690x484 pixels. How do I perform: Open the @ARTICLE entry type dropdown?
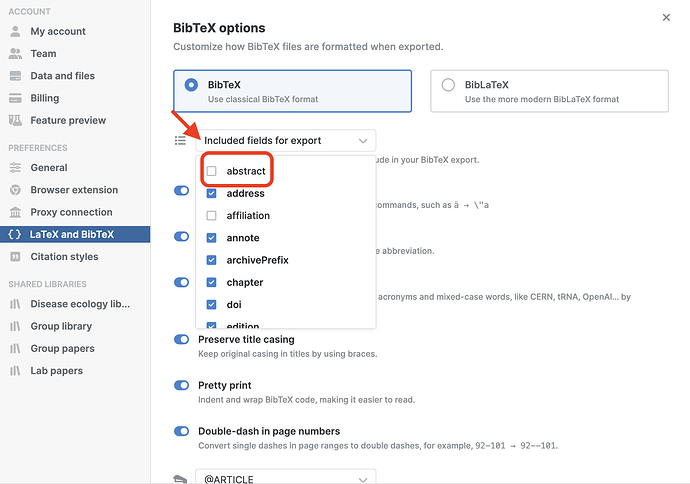click(286, 477)
